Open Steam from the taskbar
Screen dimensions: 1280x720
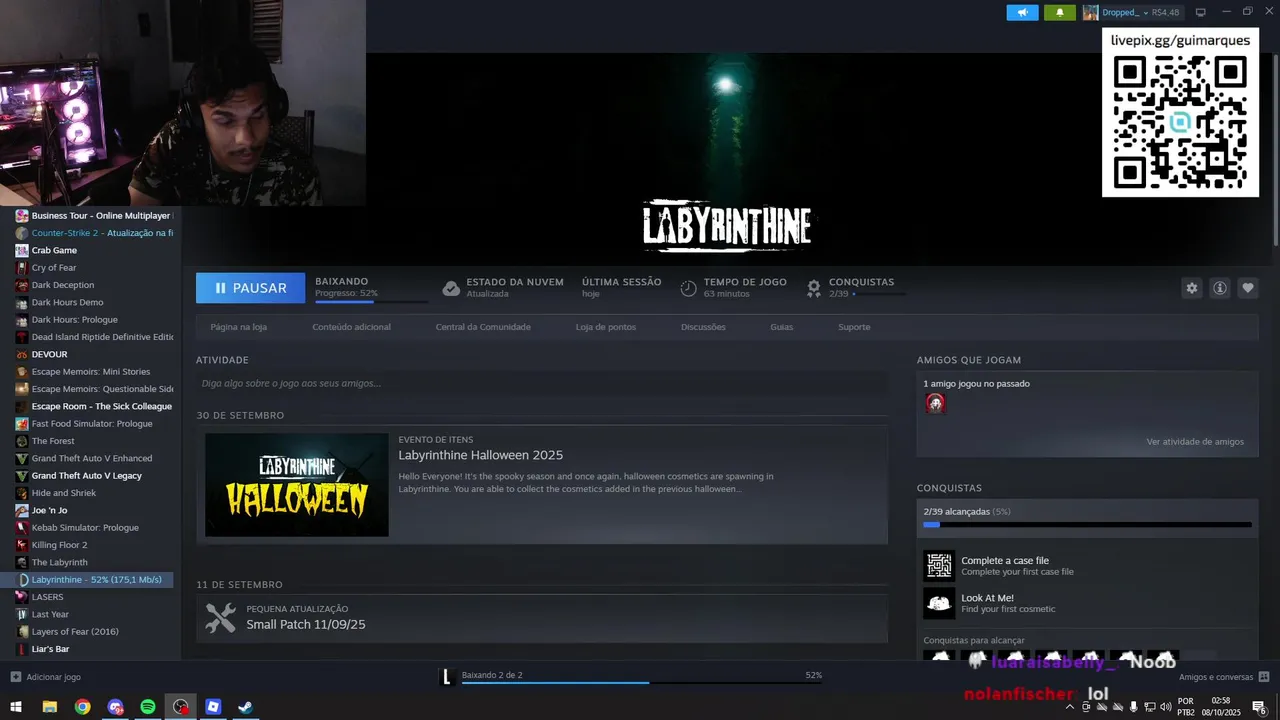tap(245, 707)
